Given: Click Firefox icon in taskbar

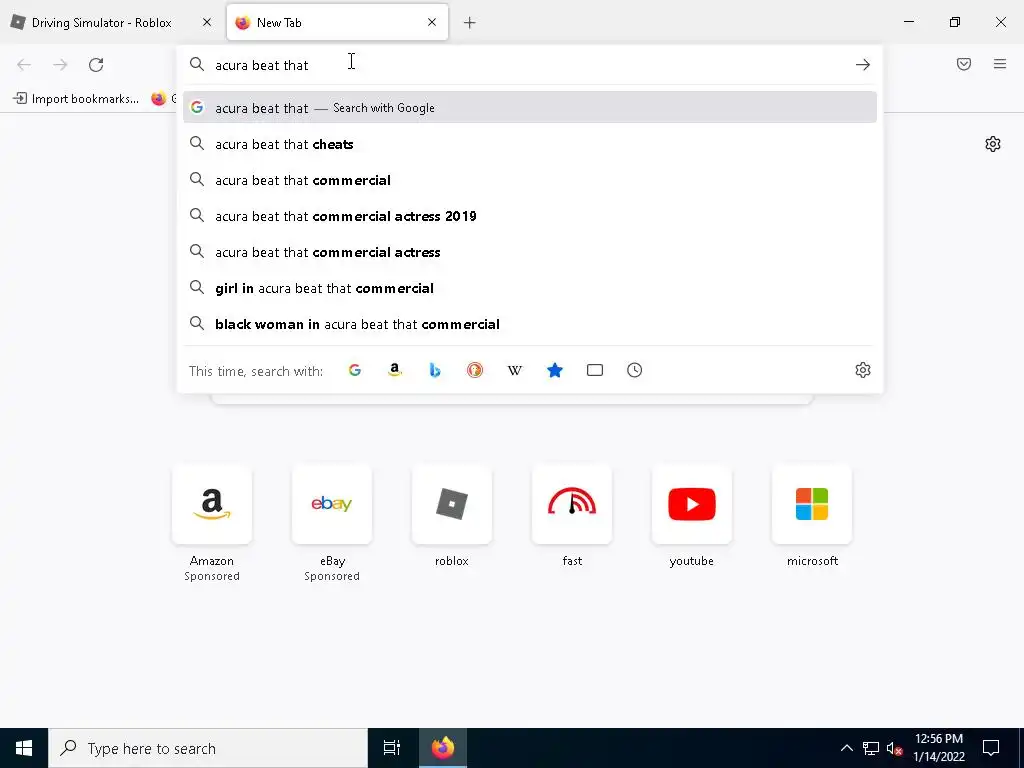Looking at the screenshot, I should tap(443, 748).
